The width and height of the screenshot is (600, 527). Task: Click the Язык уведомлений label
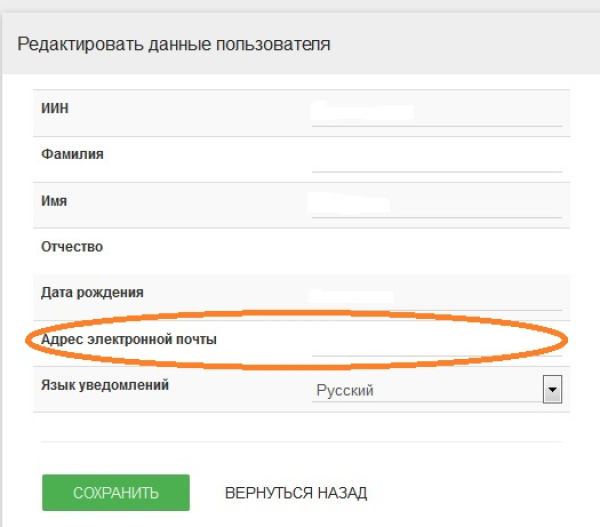105,385
